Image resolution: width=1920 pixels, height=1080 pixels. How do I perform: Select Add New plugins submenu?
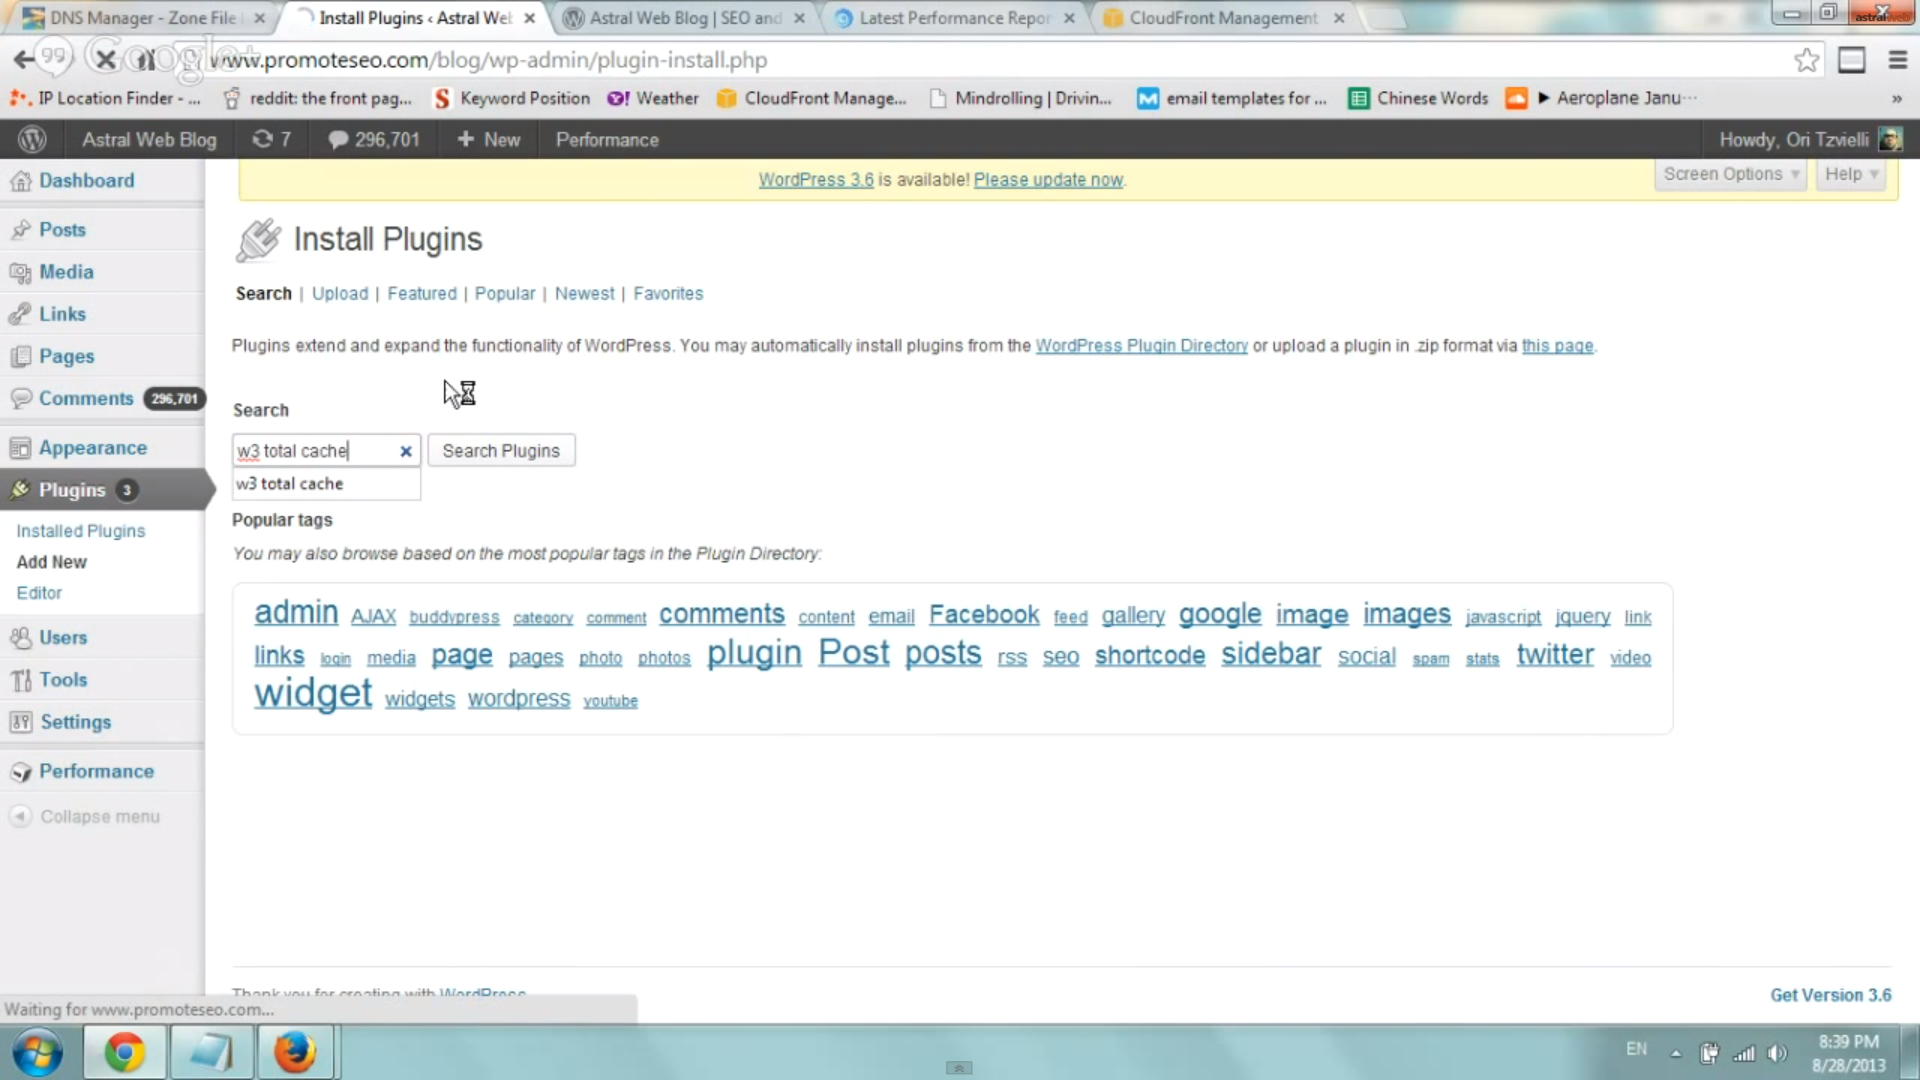click(51, 562)
